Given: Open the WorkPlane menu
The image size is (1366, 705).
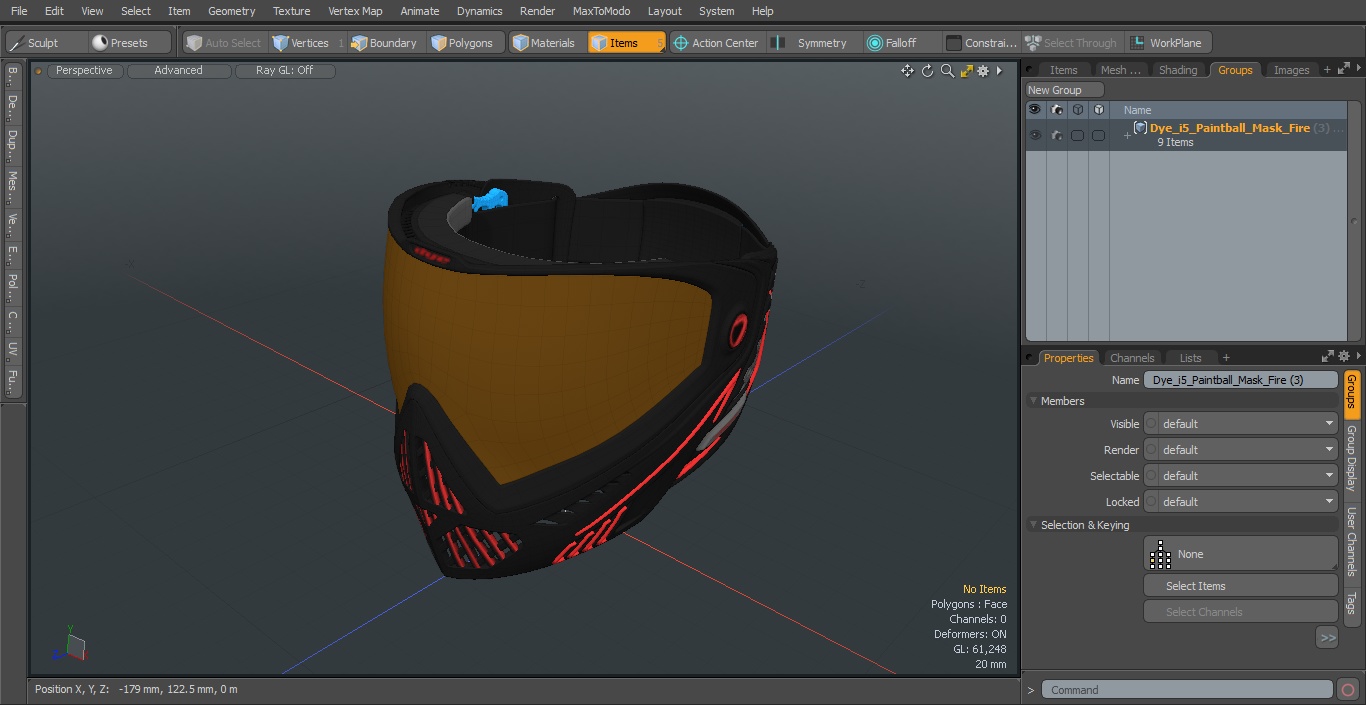Looking at the screenshot, I should click(1167, 43).
